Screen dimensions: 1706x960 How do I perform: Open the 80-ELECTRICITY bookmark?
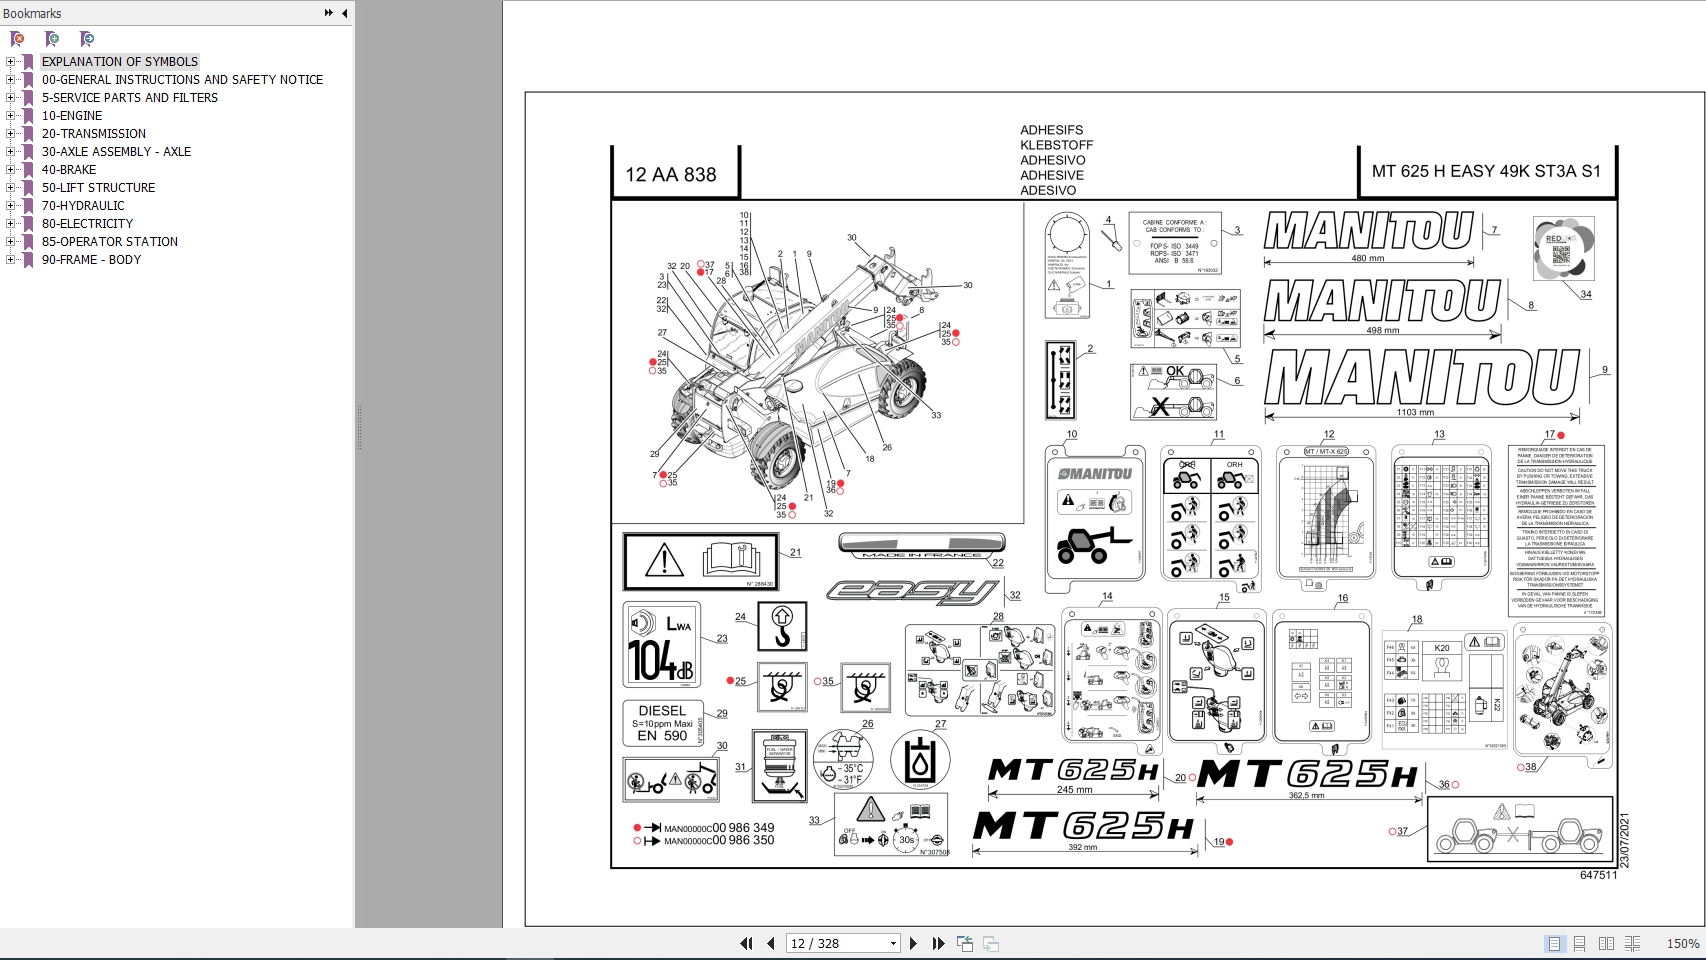click(87, 224)
